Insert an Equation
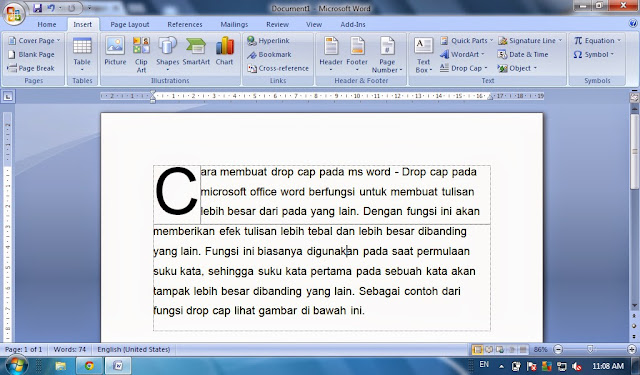Viewport: 640px width, 375px height. (x=597, y=40)
